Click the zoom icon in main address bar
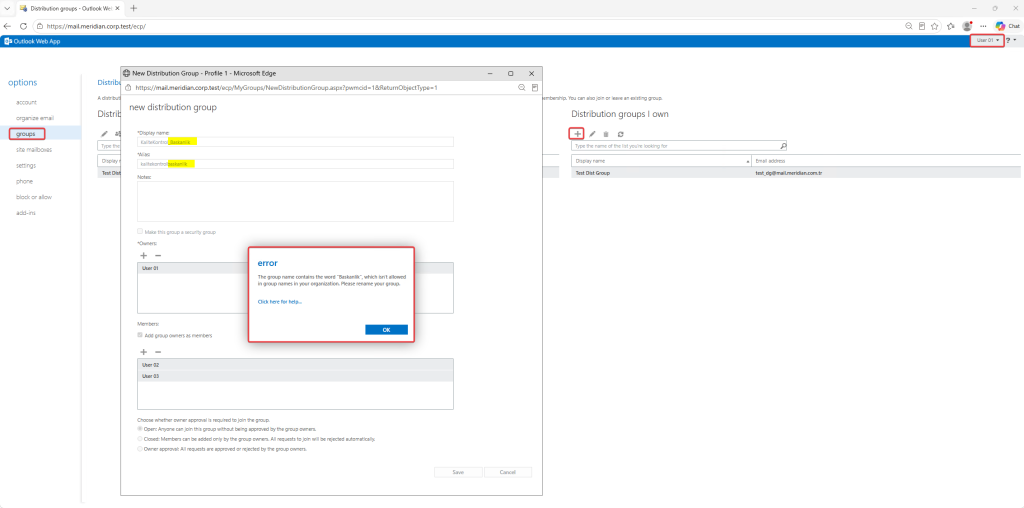Viewport: 1024px width, 508px height. pyautogui.click(x=908, y=26)
